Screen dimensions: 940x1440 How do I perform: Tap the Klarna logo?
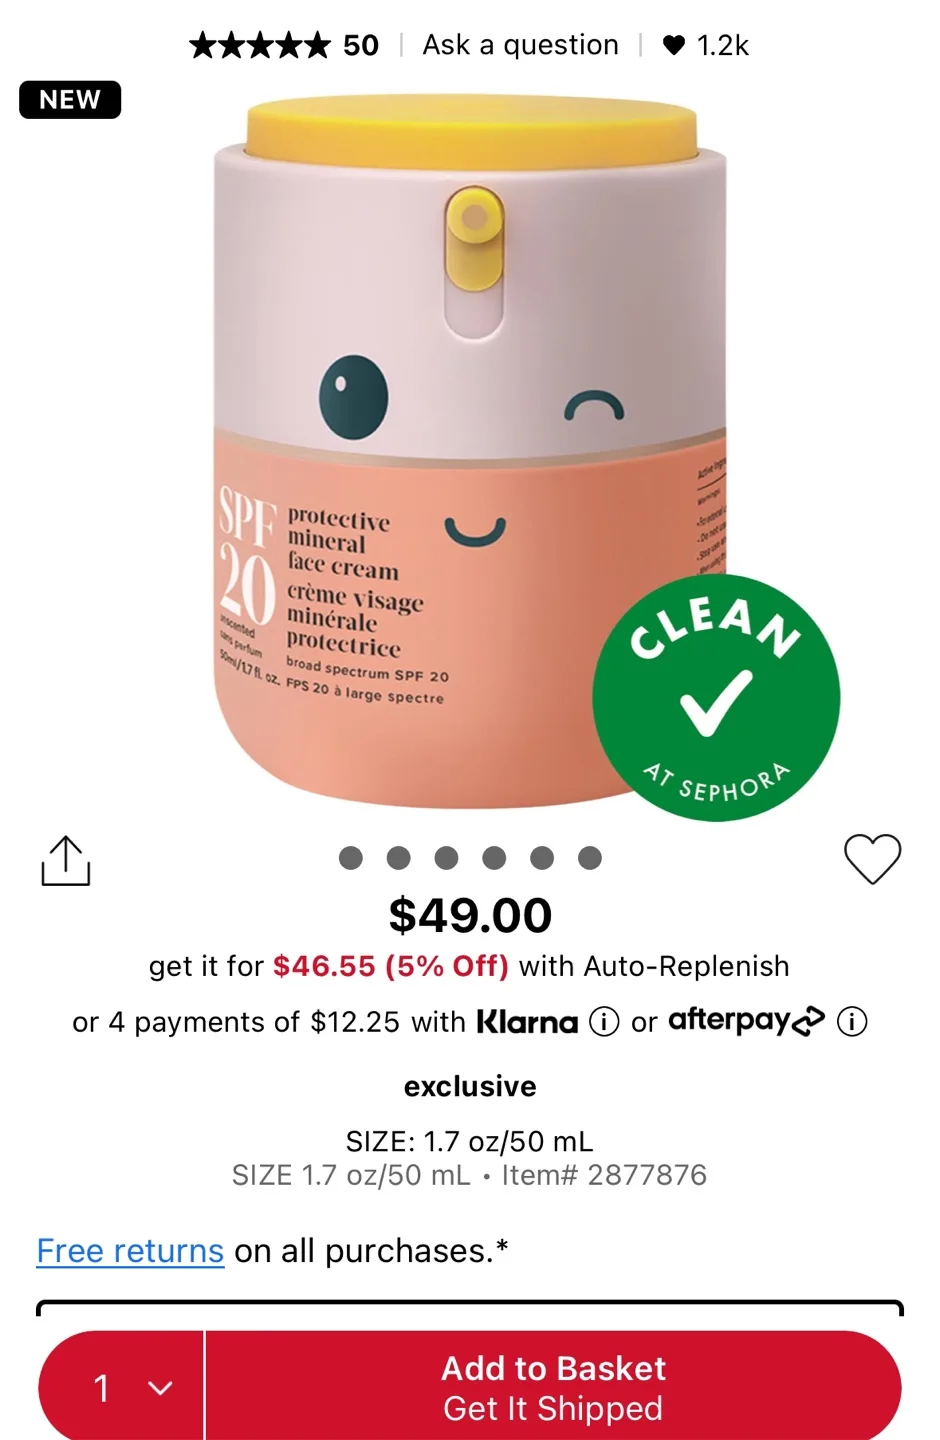527,1022
